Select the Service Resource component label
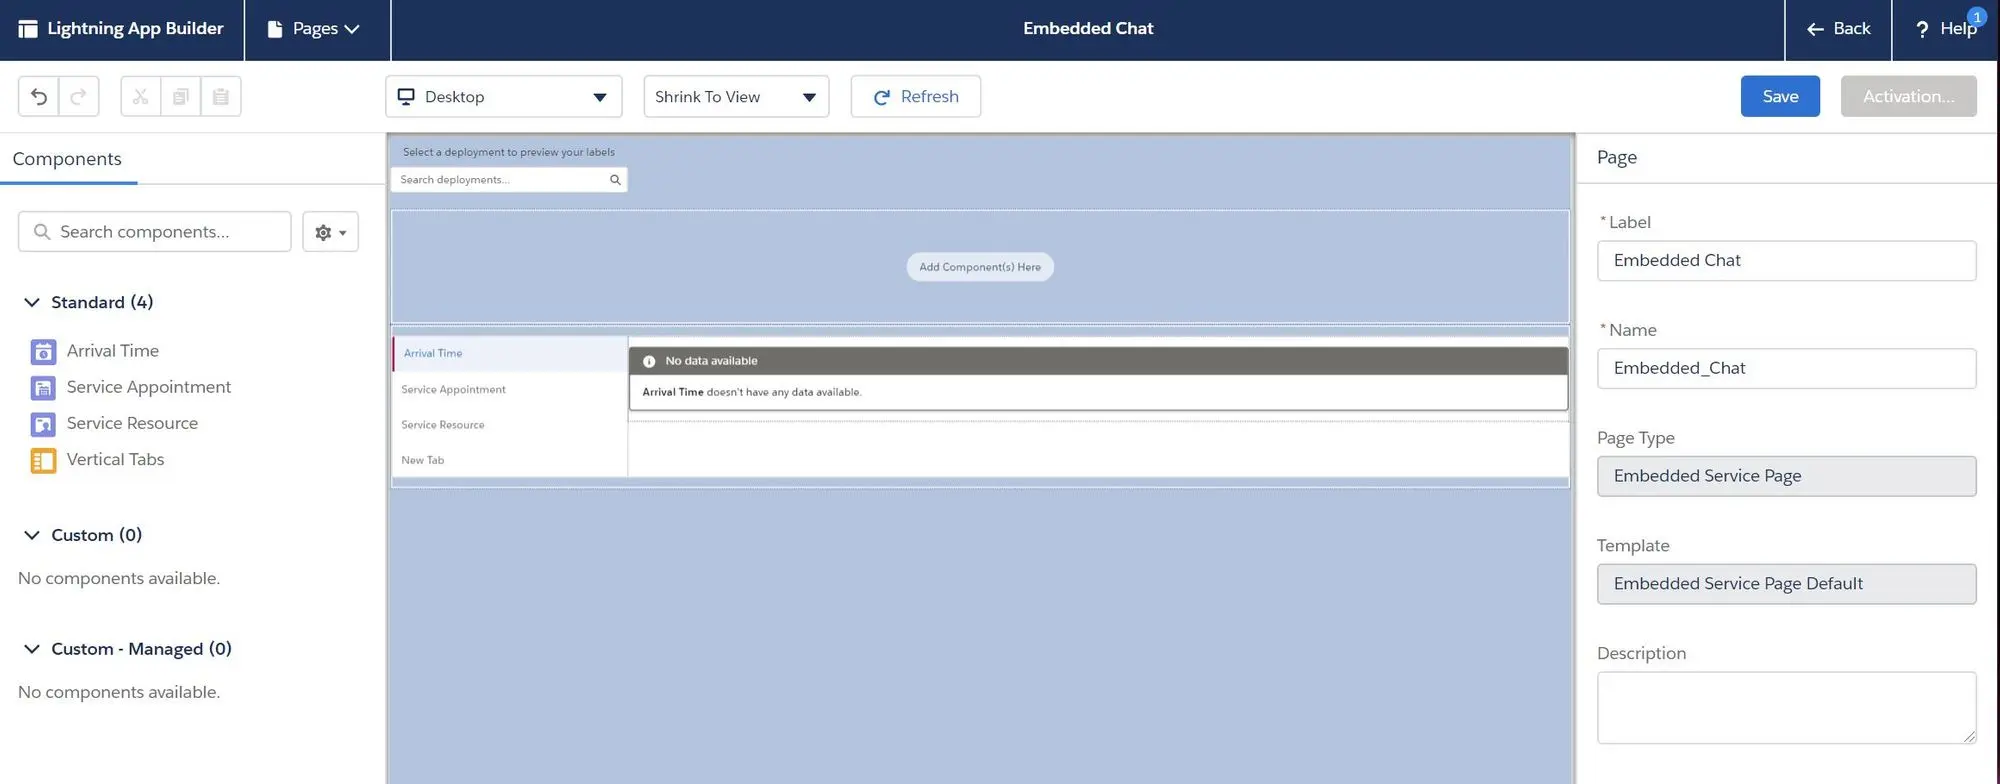This screenshot has width=2000, height=784. (x=132, y=423)
